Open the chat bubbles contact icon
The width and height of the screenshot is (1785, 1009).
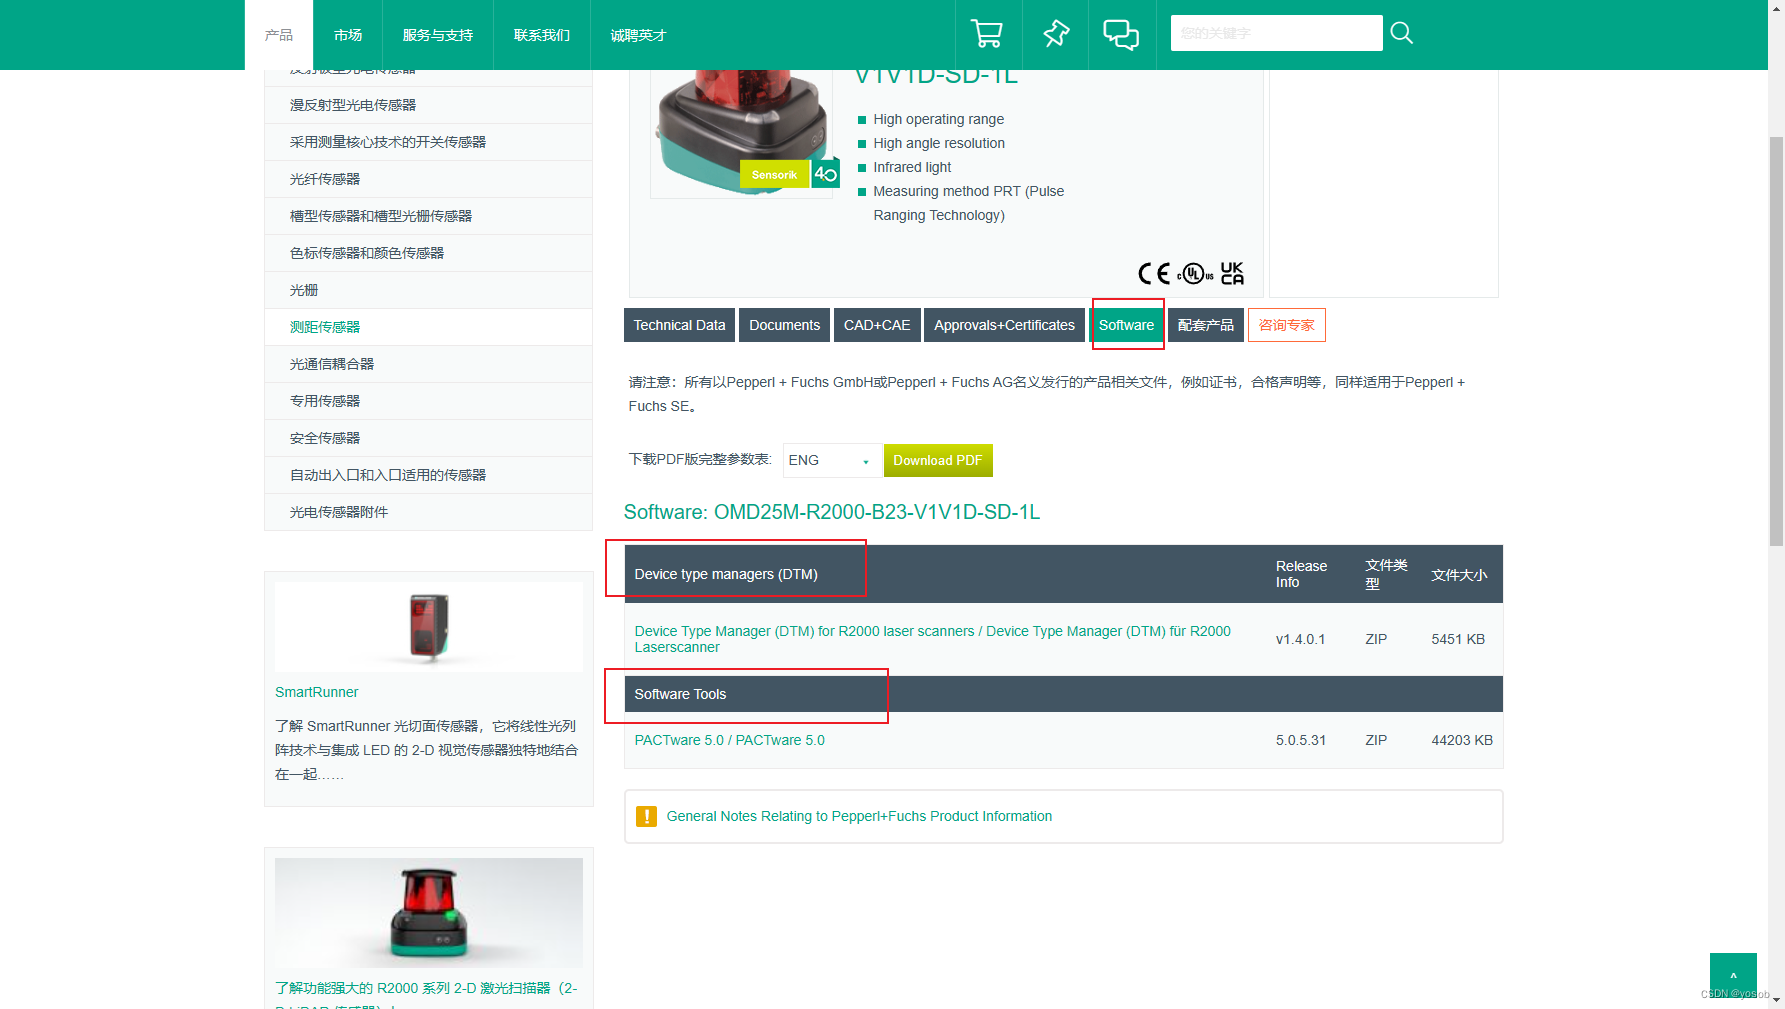tap(1121, 34)
